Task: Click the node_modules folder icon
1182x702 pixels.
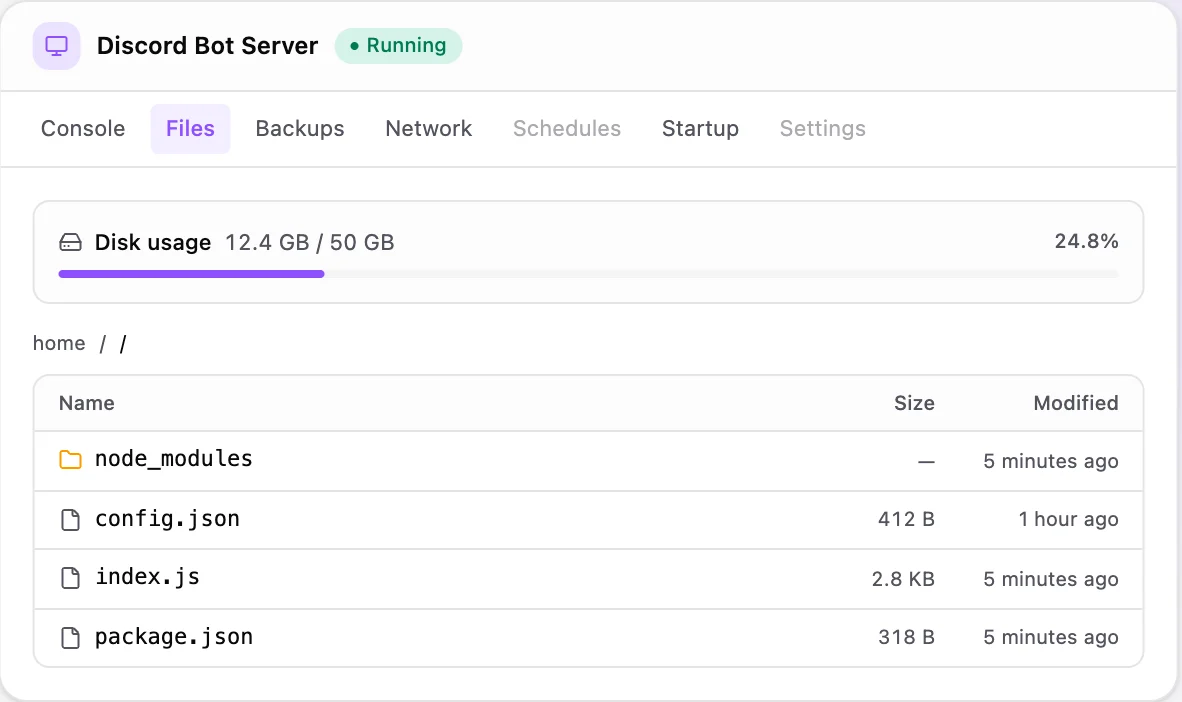Action: [70, 459]
